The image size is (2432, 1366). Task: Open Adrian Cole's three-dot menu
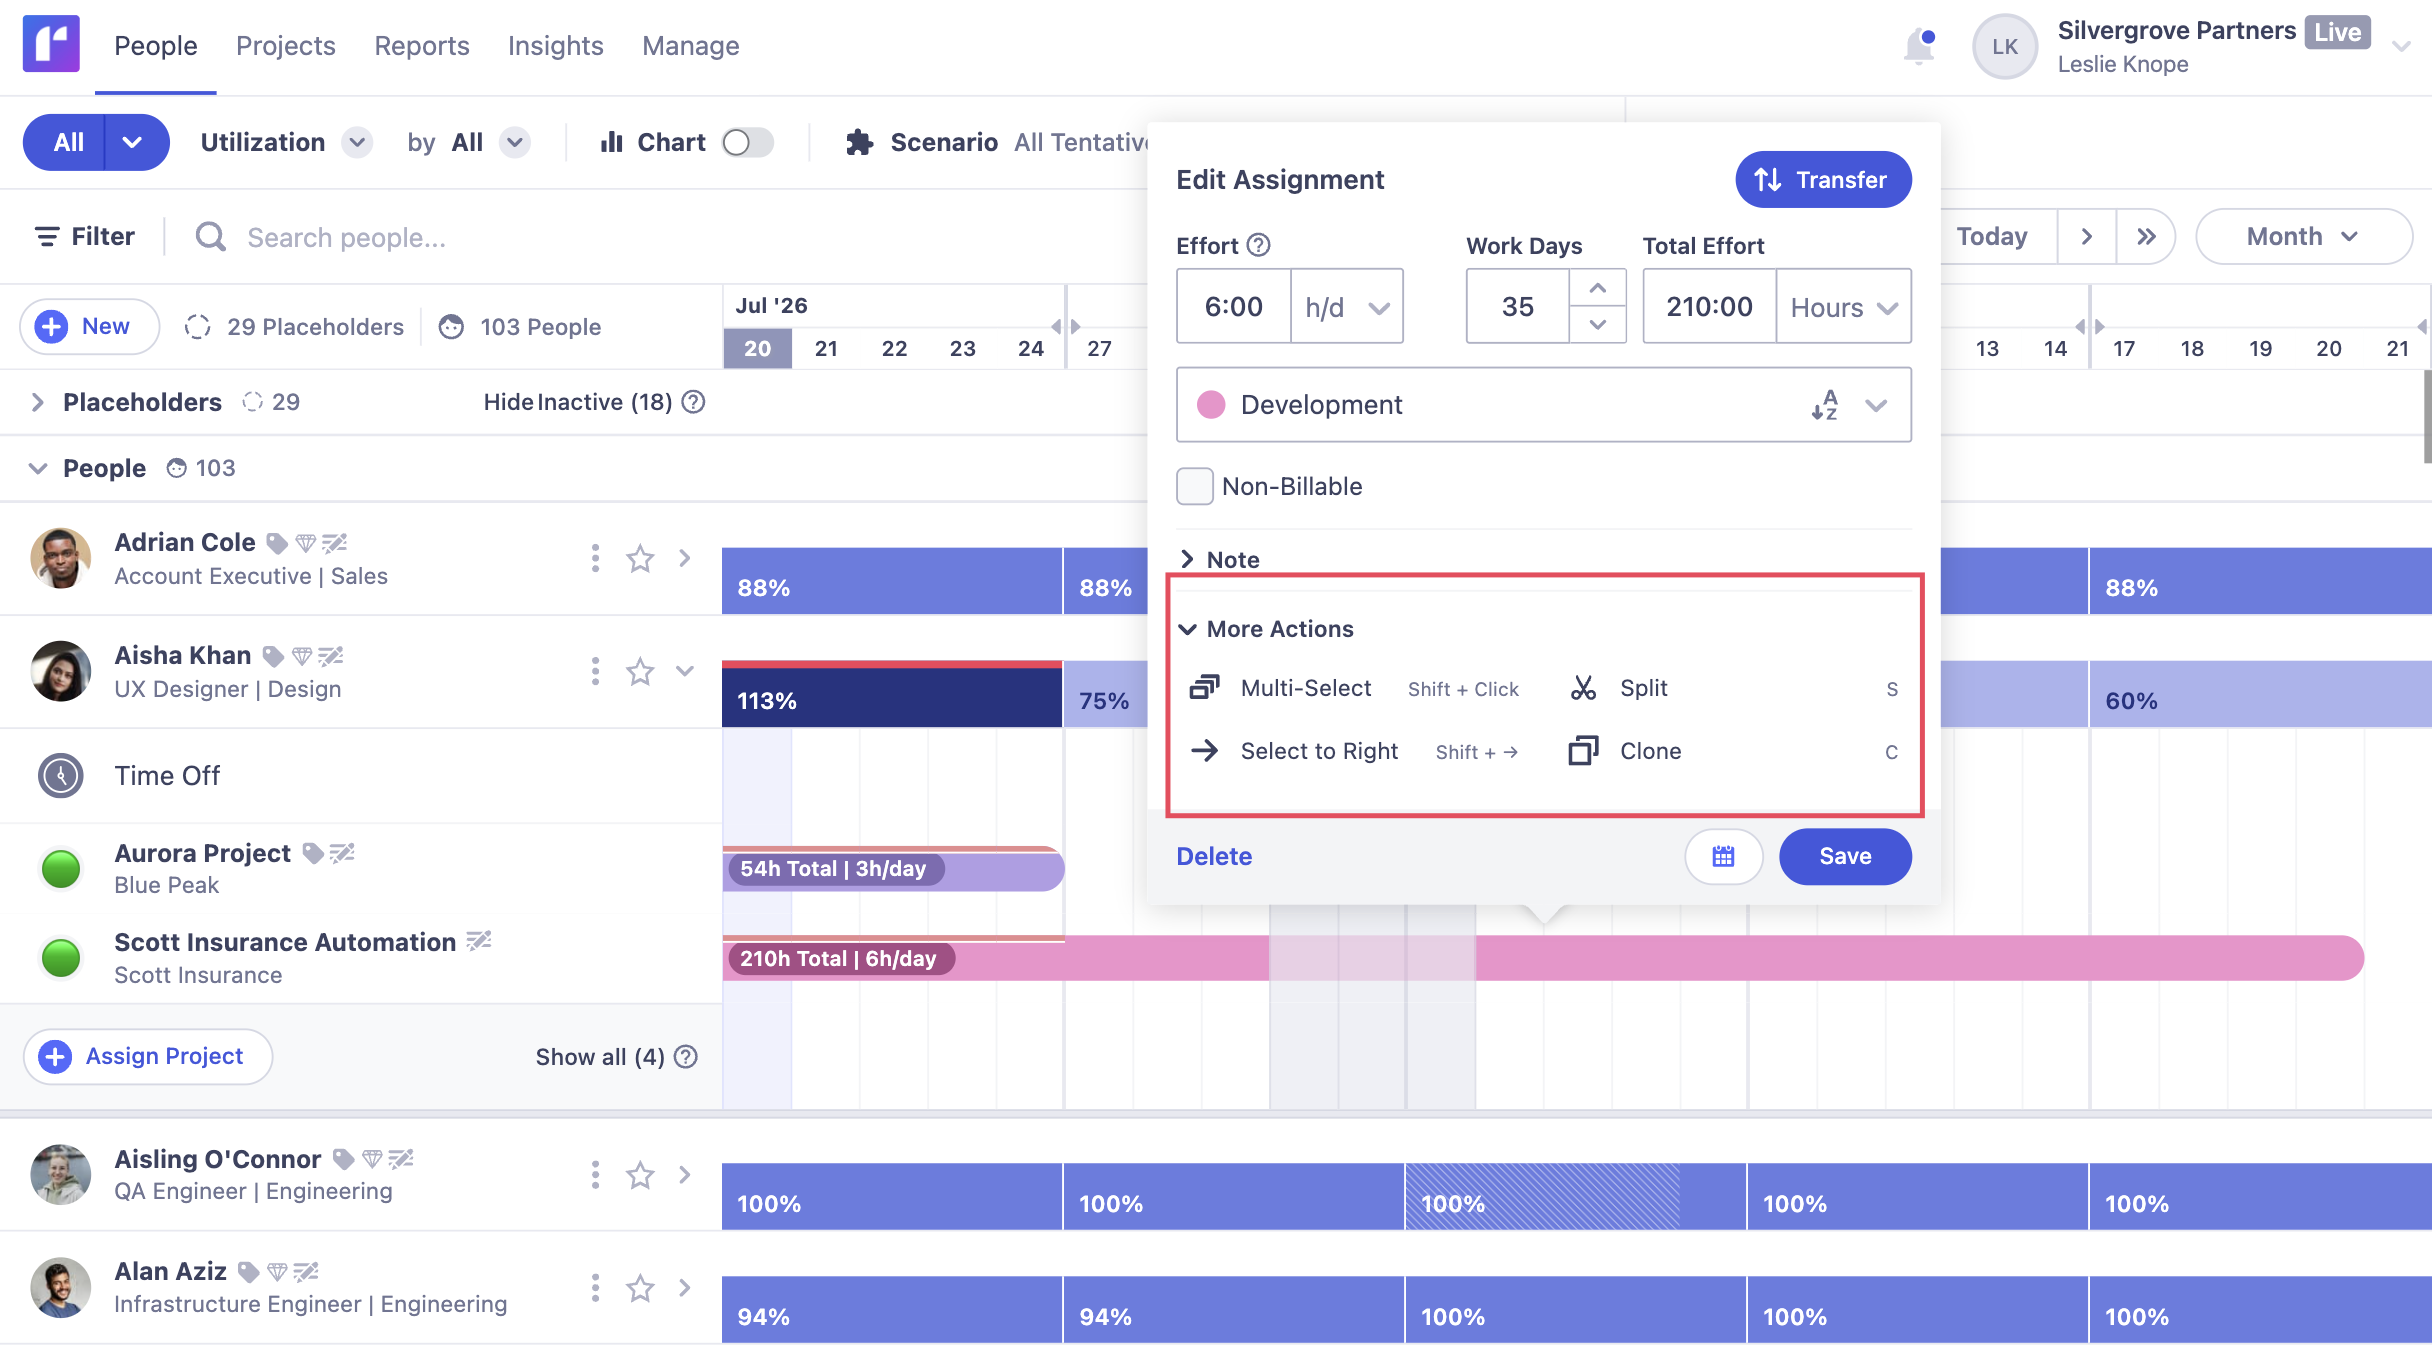point(595,558)
